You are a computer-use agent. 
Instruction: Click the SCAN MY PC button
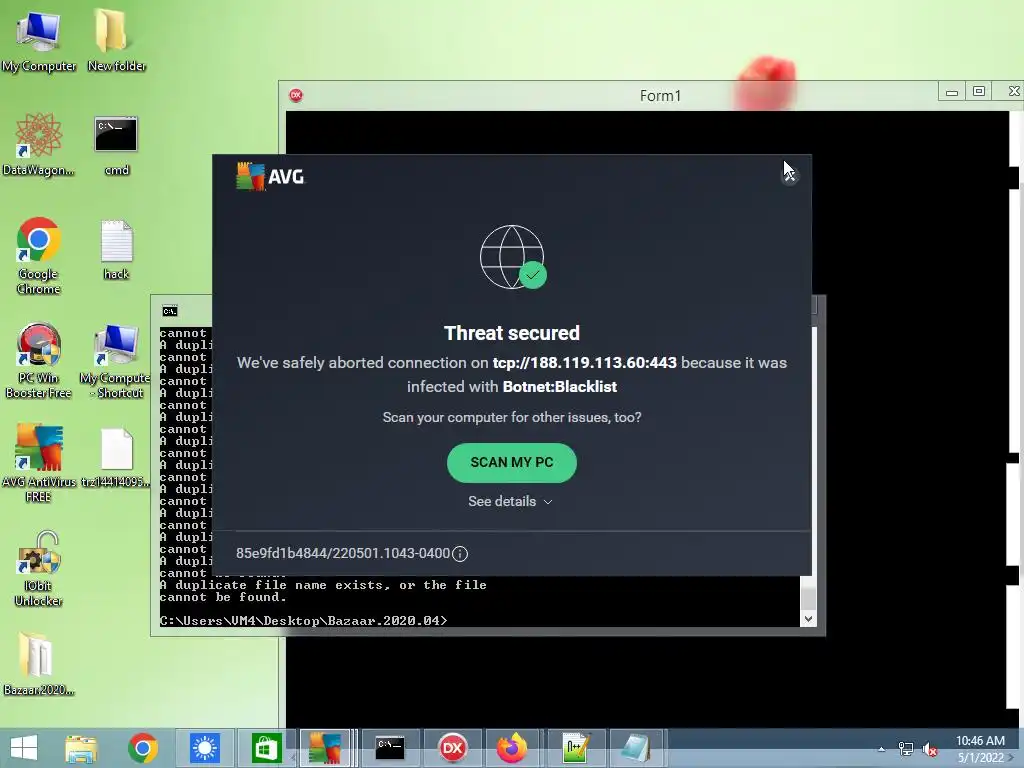[511, 462]
